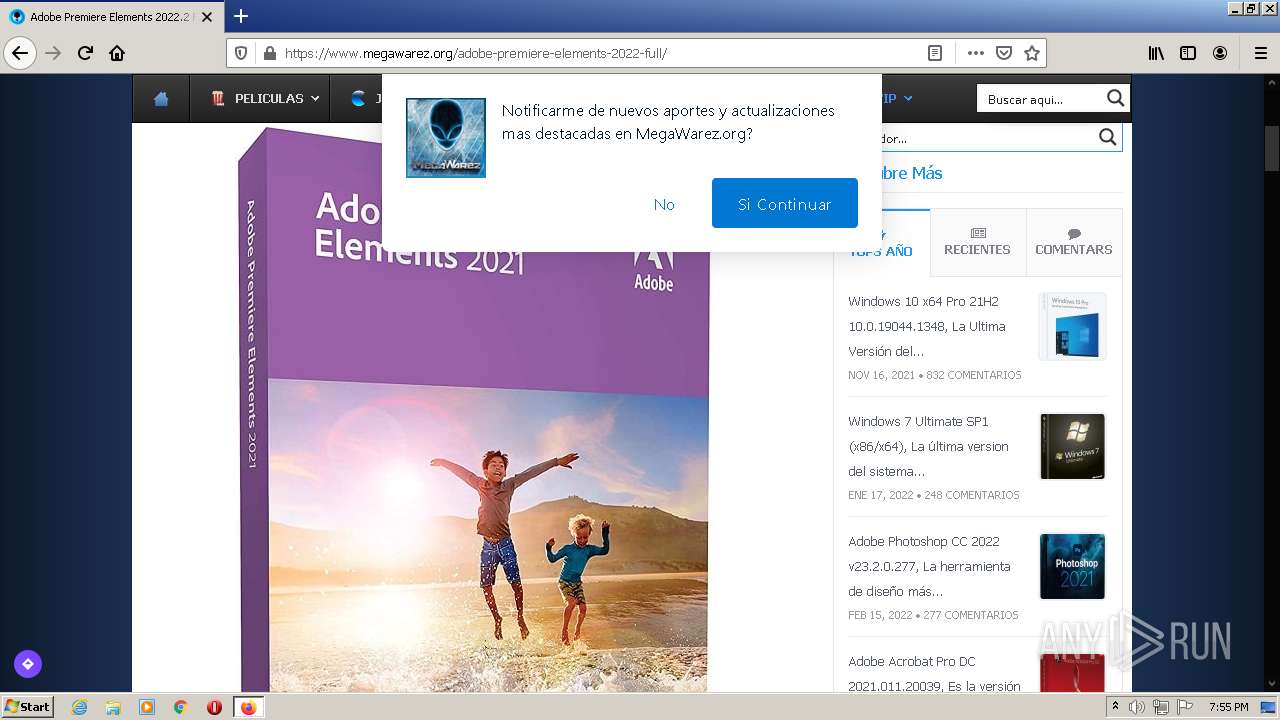Screen dimensions: 1280x720
Task: Type in the Buscar aqui search box
Action: tap(1041, 98)
